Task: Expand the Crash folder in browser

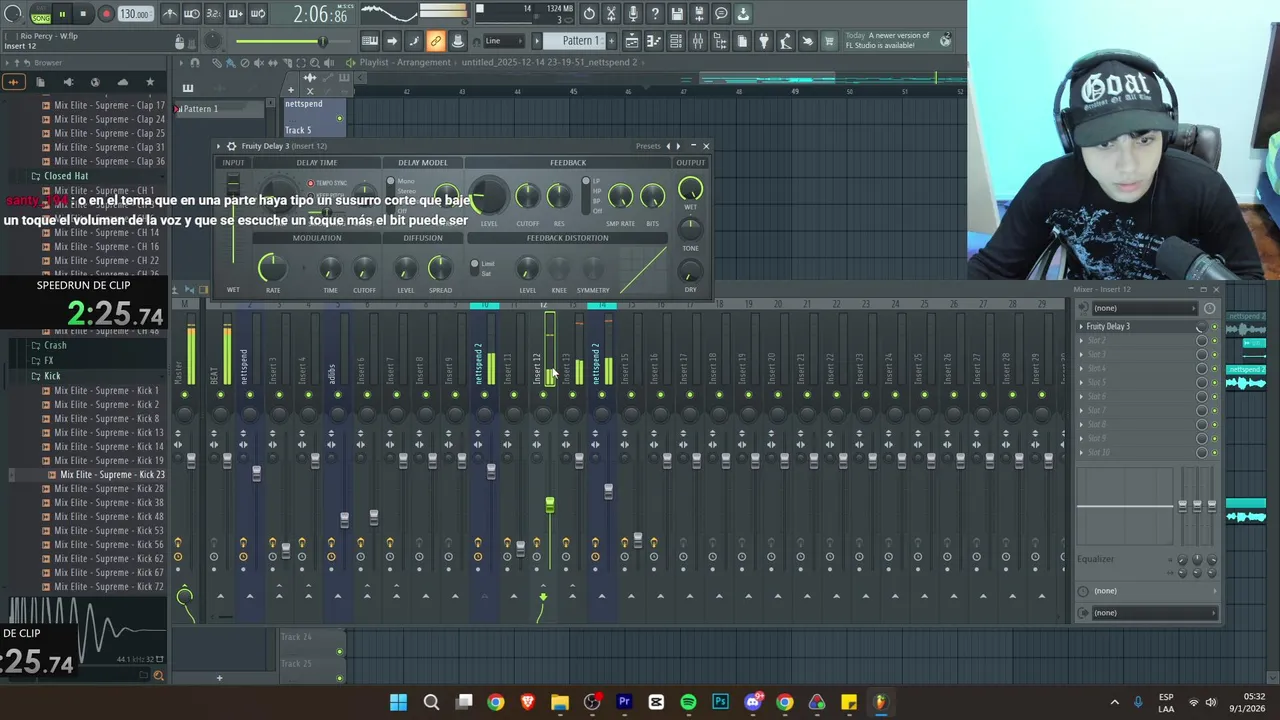Action: point(55,346)
